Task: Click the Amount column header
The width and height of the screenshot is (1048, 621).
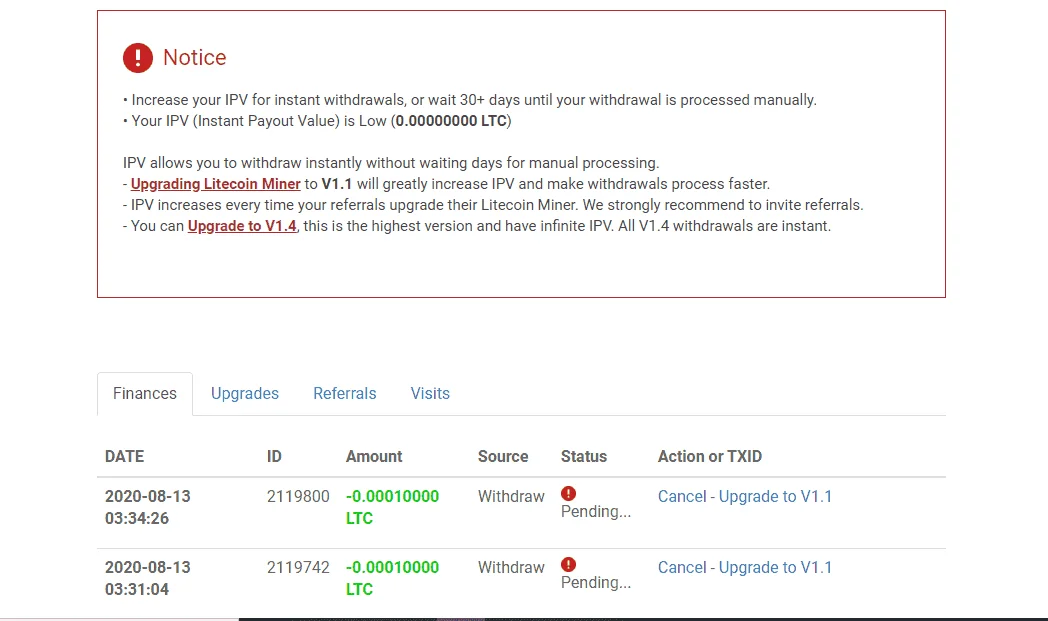Action: point(374,457)
